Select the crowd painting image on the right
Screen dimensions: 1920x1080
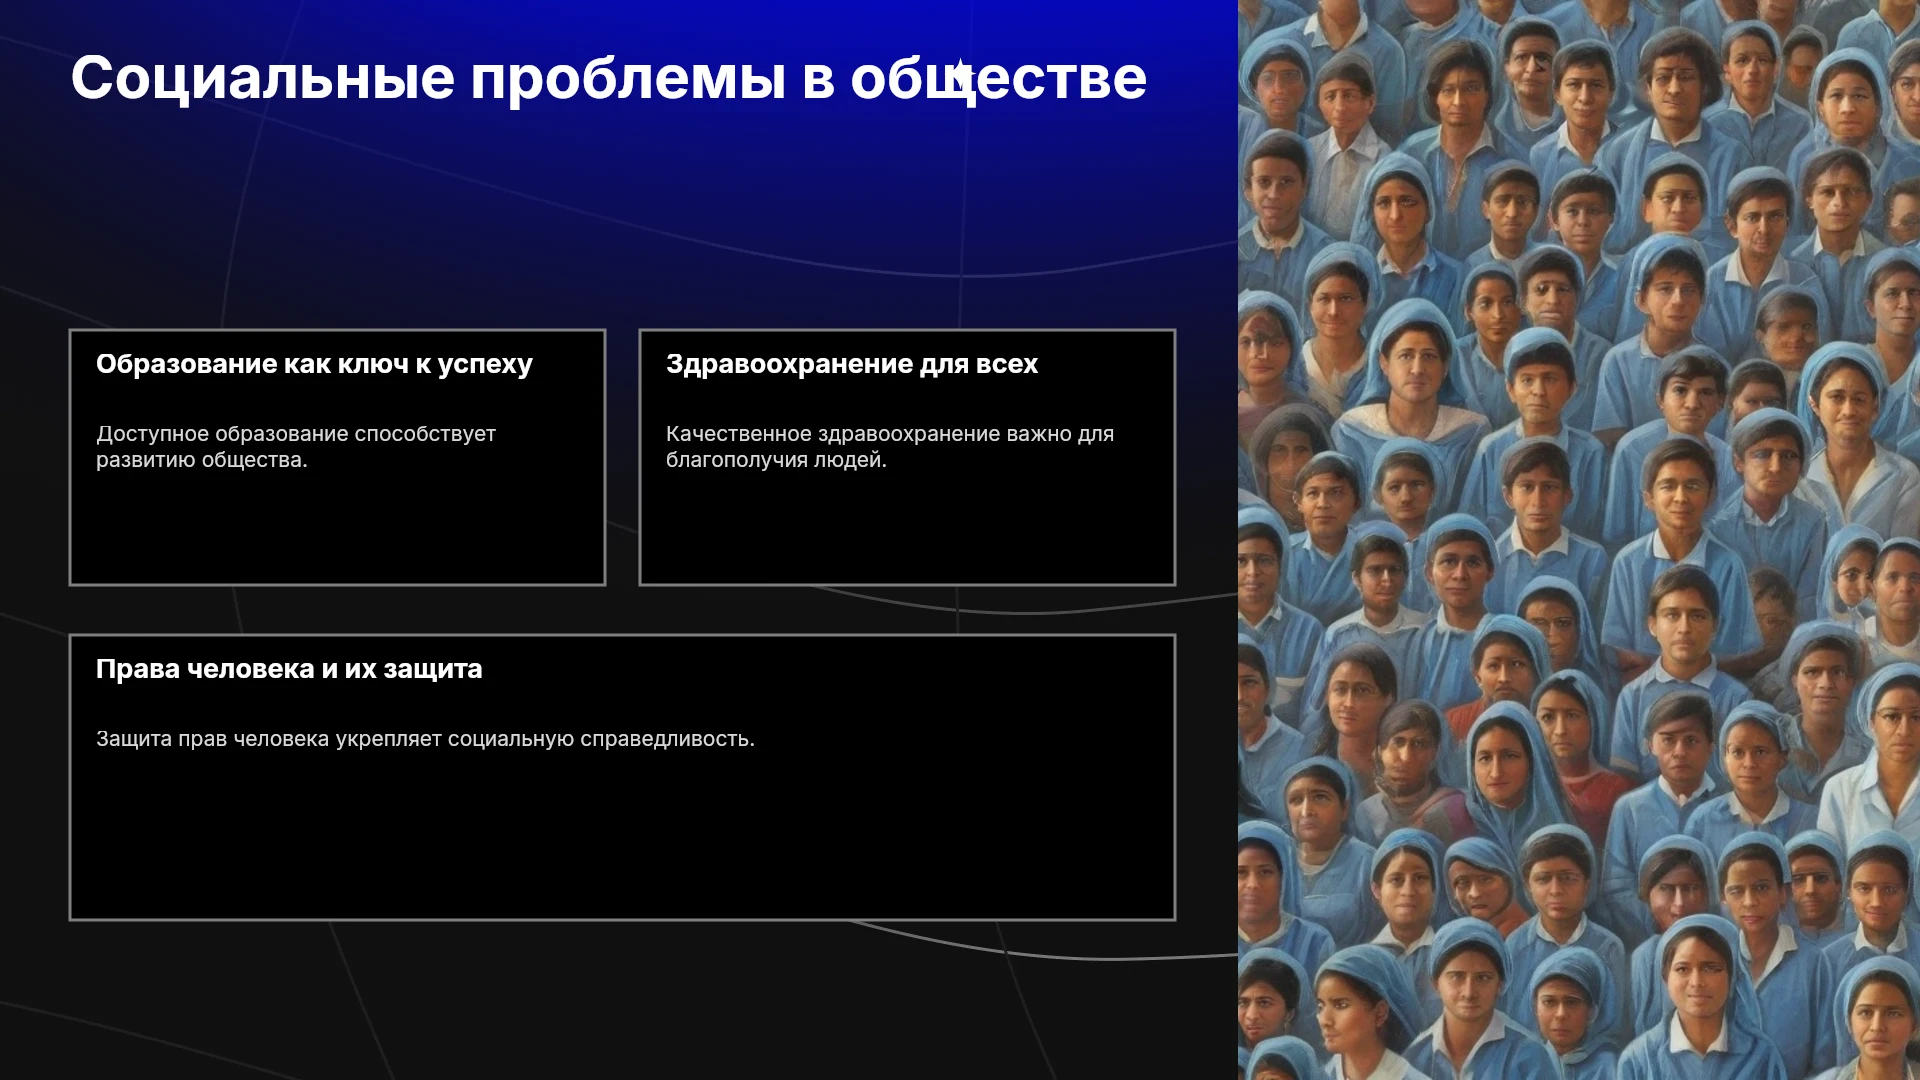1579,540
